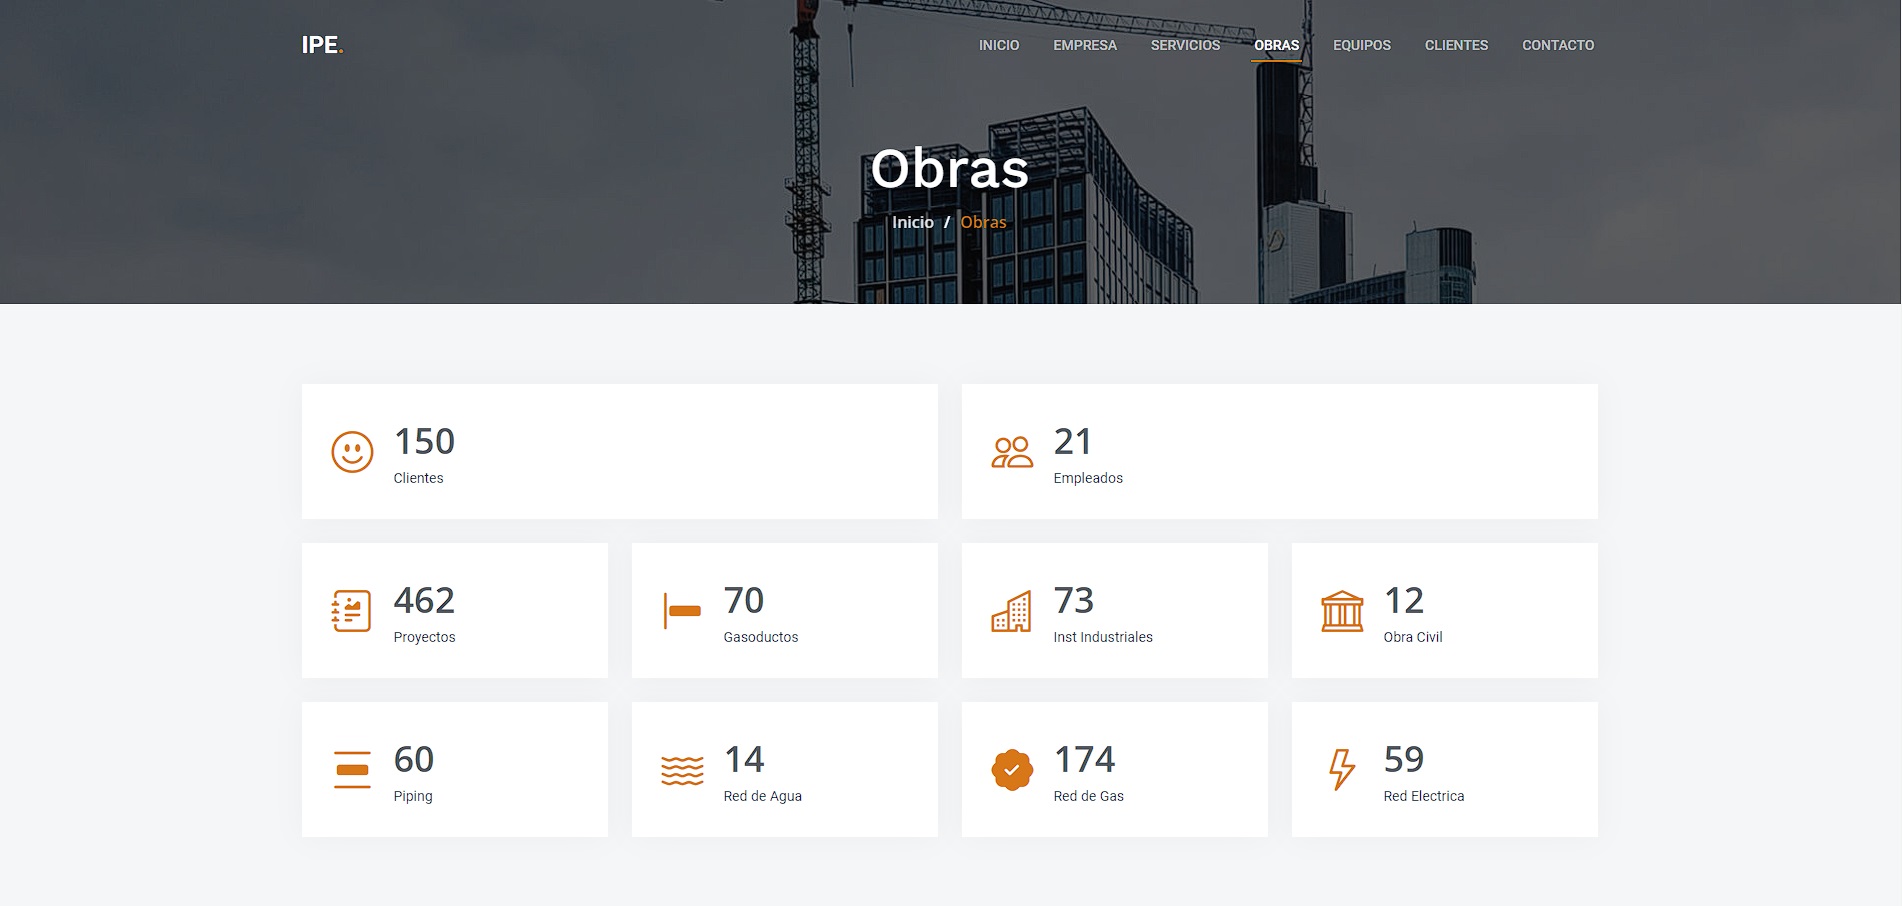Viewport: 1902px width, 906px height.
Task: Click the Obras breadcrumb item
Action: [x=983, y=222]
